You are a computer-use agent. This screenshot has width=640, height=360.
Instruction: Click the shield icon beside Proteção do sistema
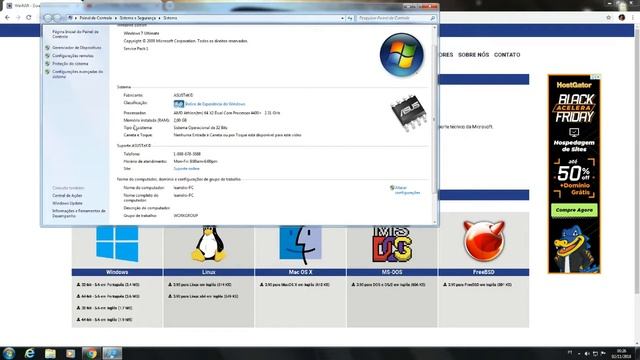coord(48,64)
